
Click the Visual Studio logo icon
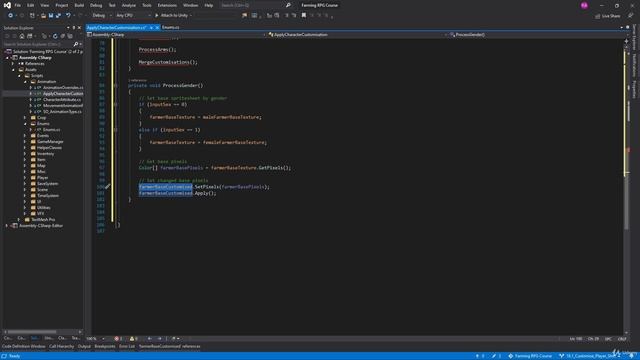point(7,5)
